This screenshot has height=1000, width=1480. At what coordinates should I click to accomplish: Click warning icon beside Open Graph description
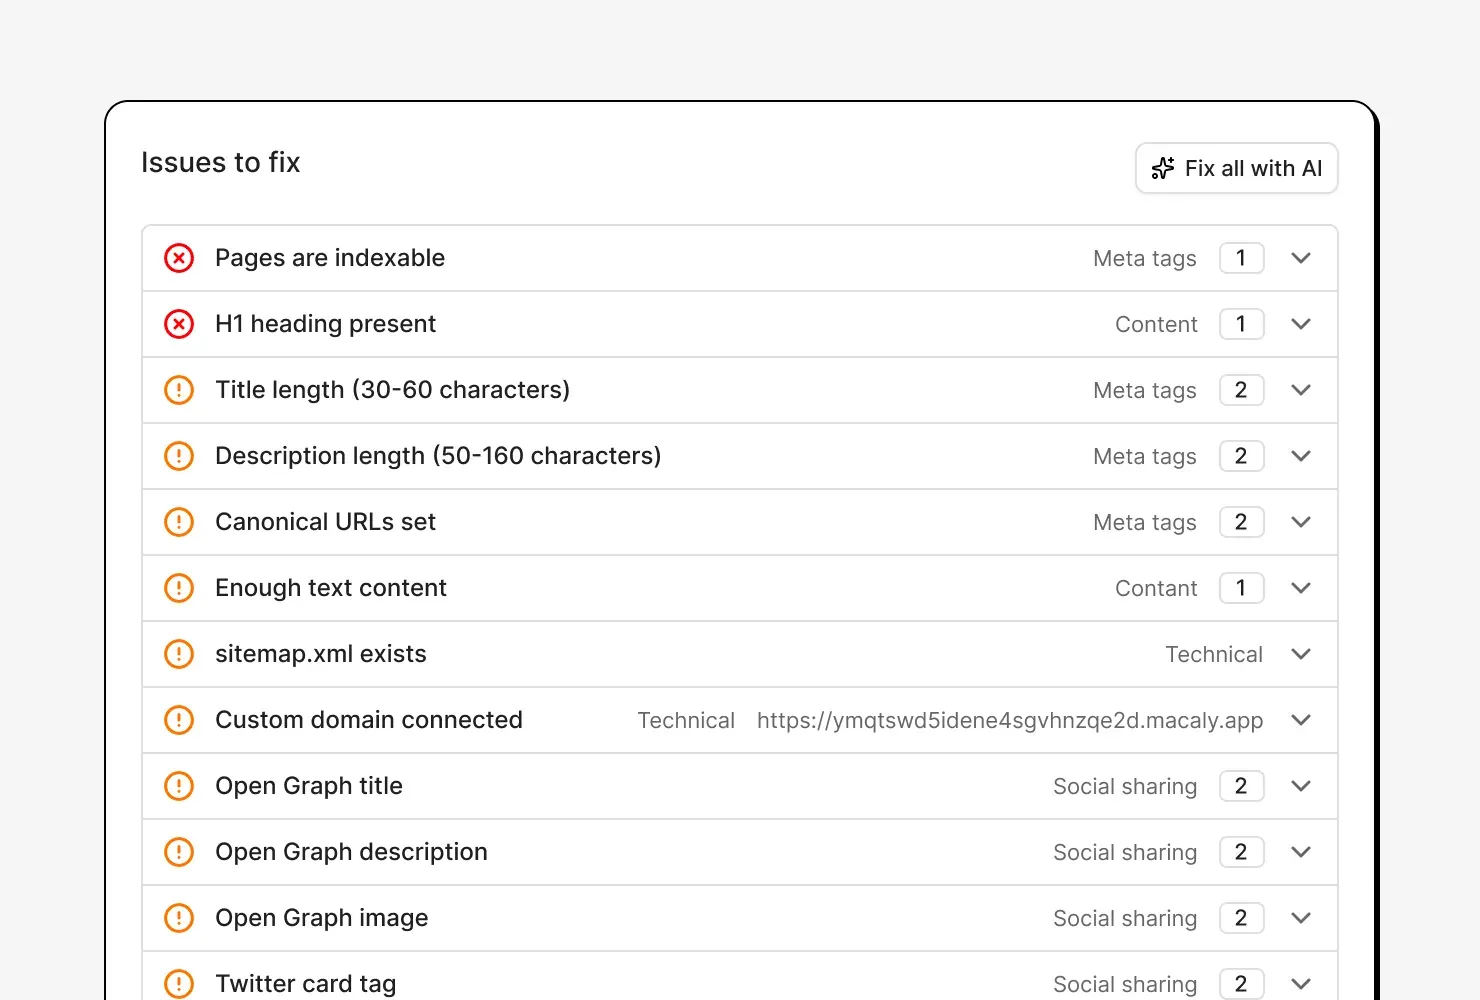(179, 852)
